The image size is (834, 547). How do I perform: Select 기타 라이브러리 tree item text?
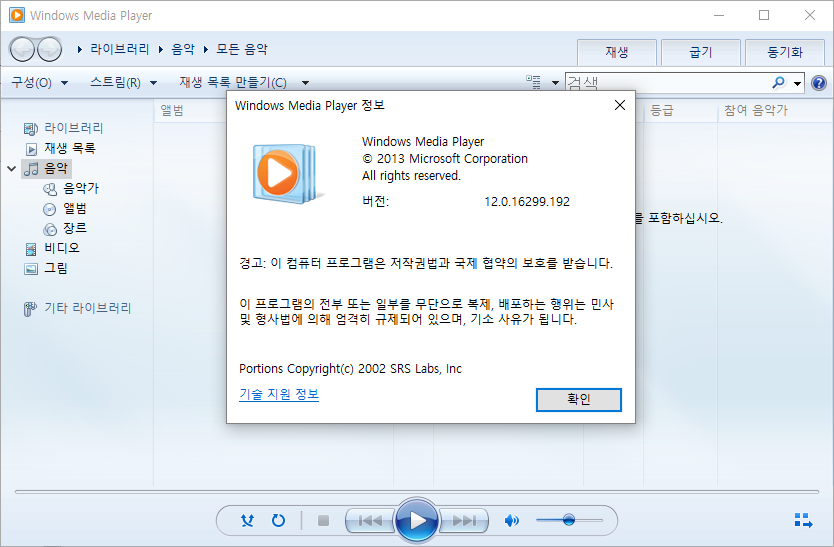pos(88,308)
